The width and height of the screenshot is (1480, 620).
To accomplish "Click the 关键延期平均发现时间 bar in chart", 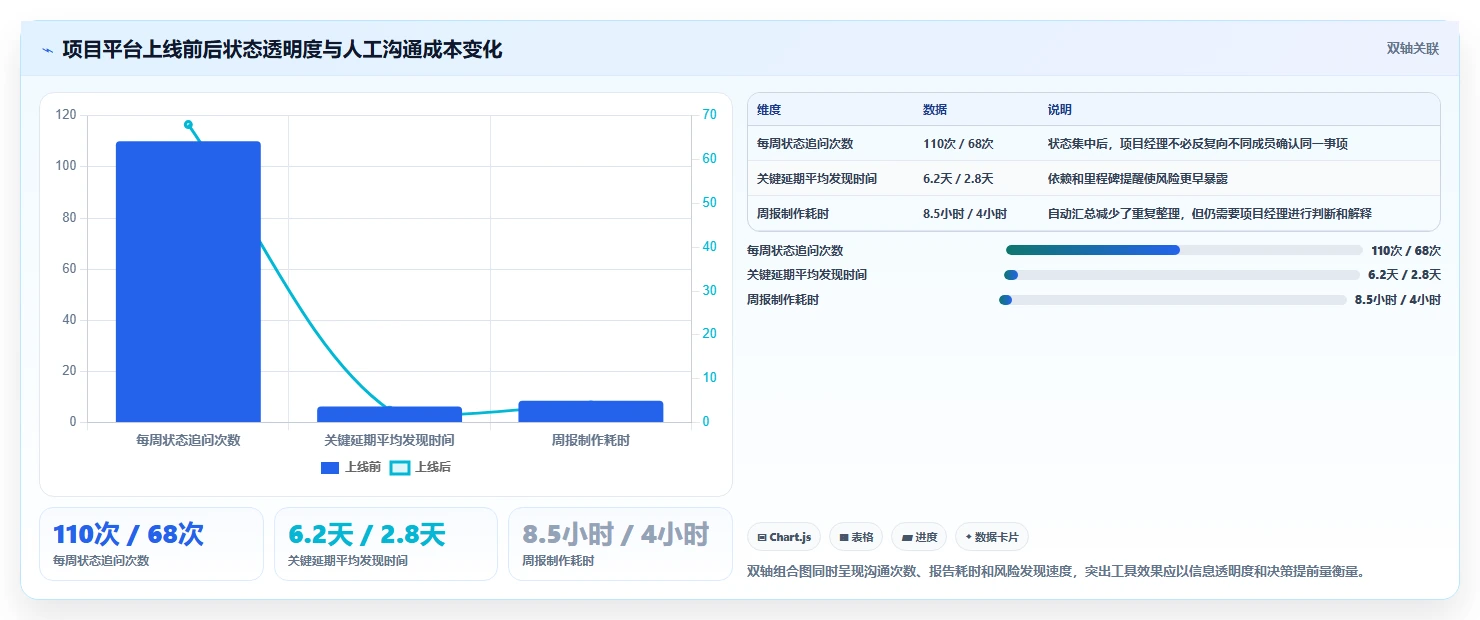I will coord(389,414).
